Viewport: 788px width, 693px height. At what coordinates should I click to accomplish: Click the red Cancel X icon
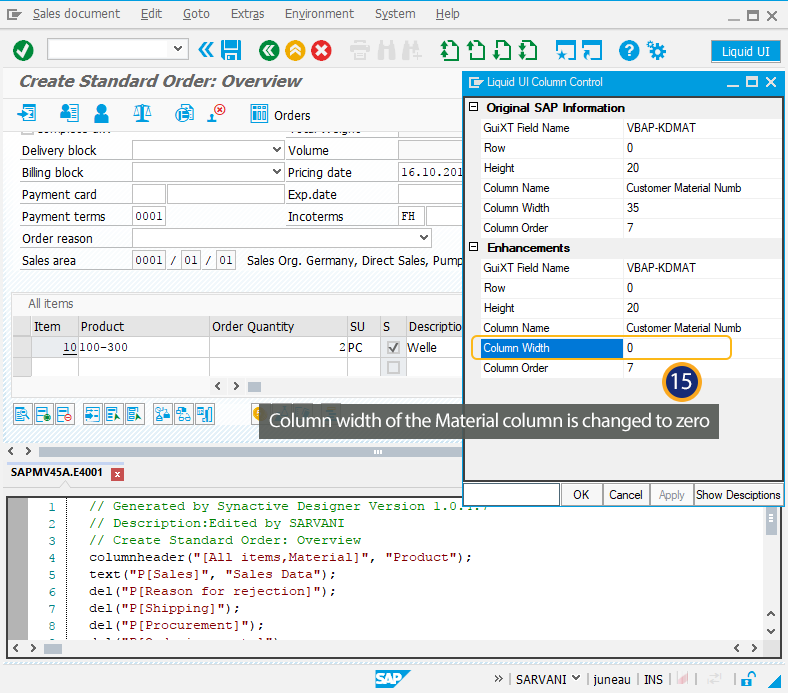pos(321,50)
